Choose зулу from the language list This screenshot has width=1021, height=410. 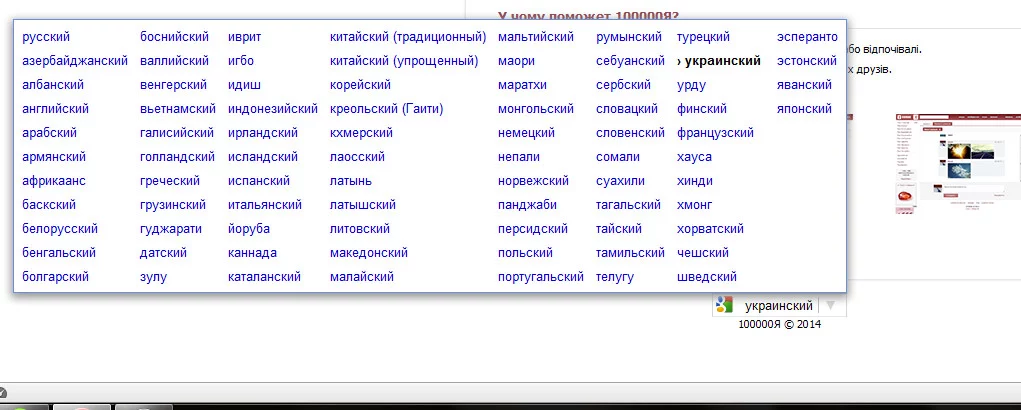point(154,277)
